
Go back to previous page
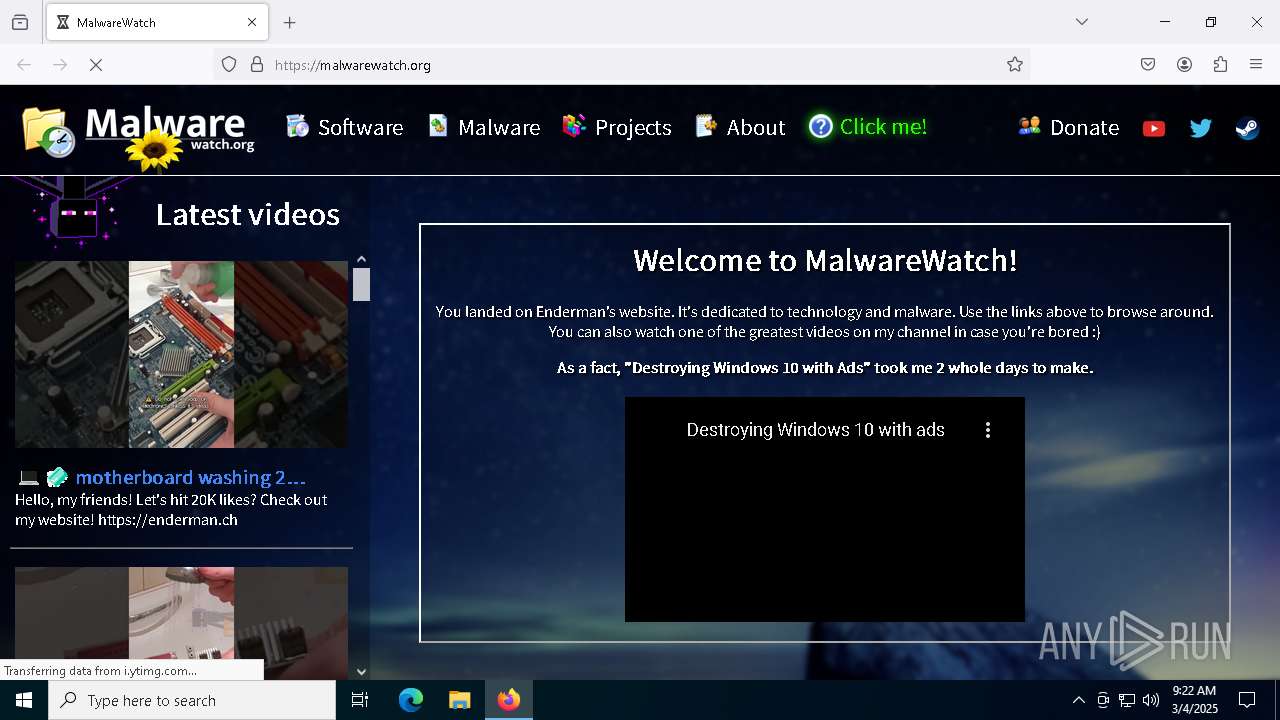24,65
